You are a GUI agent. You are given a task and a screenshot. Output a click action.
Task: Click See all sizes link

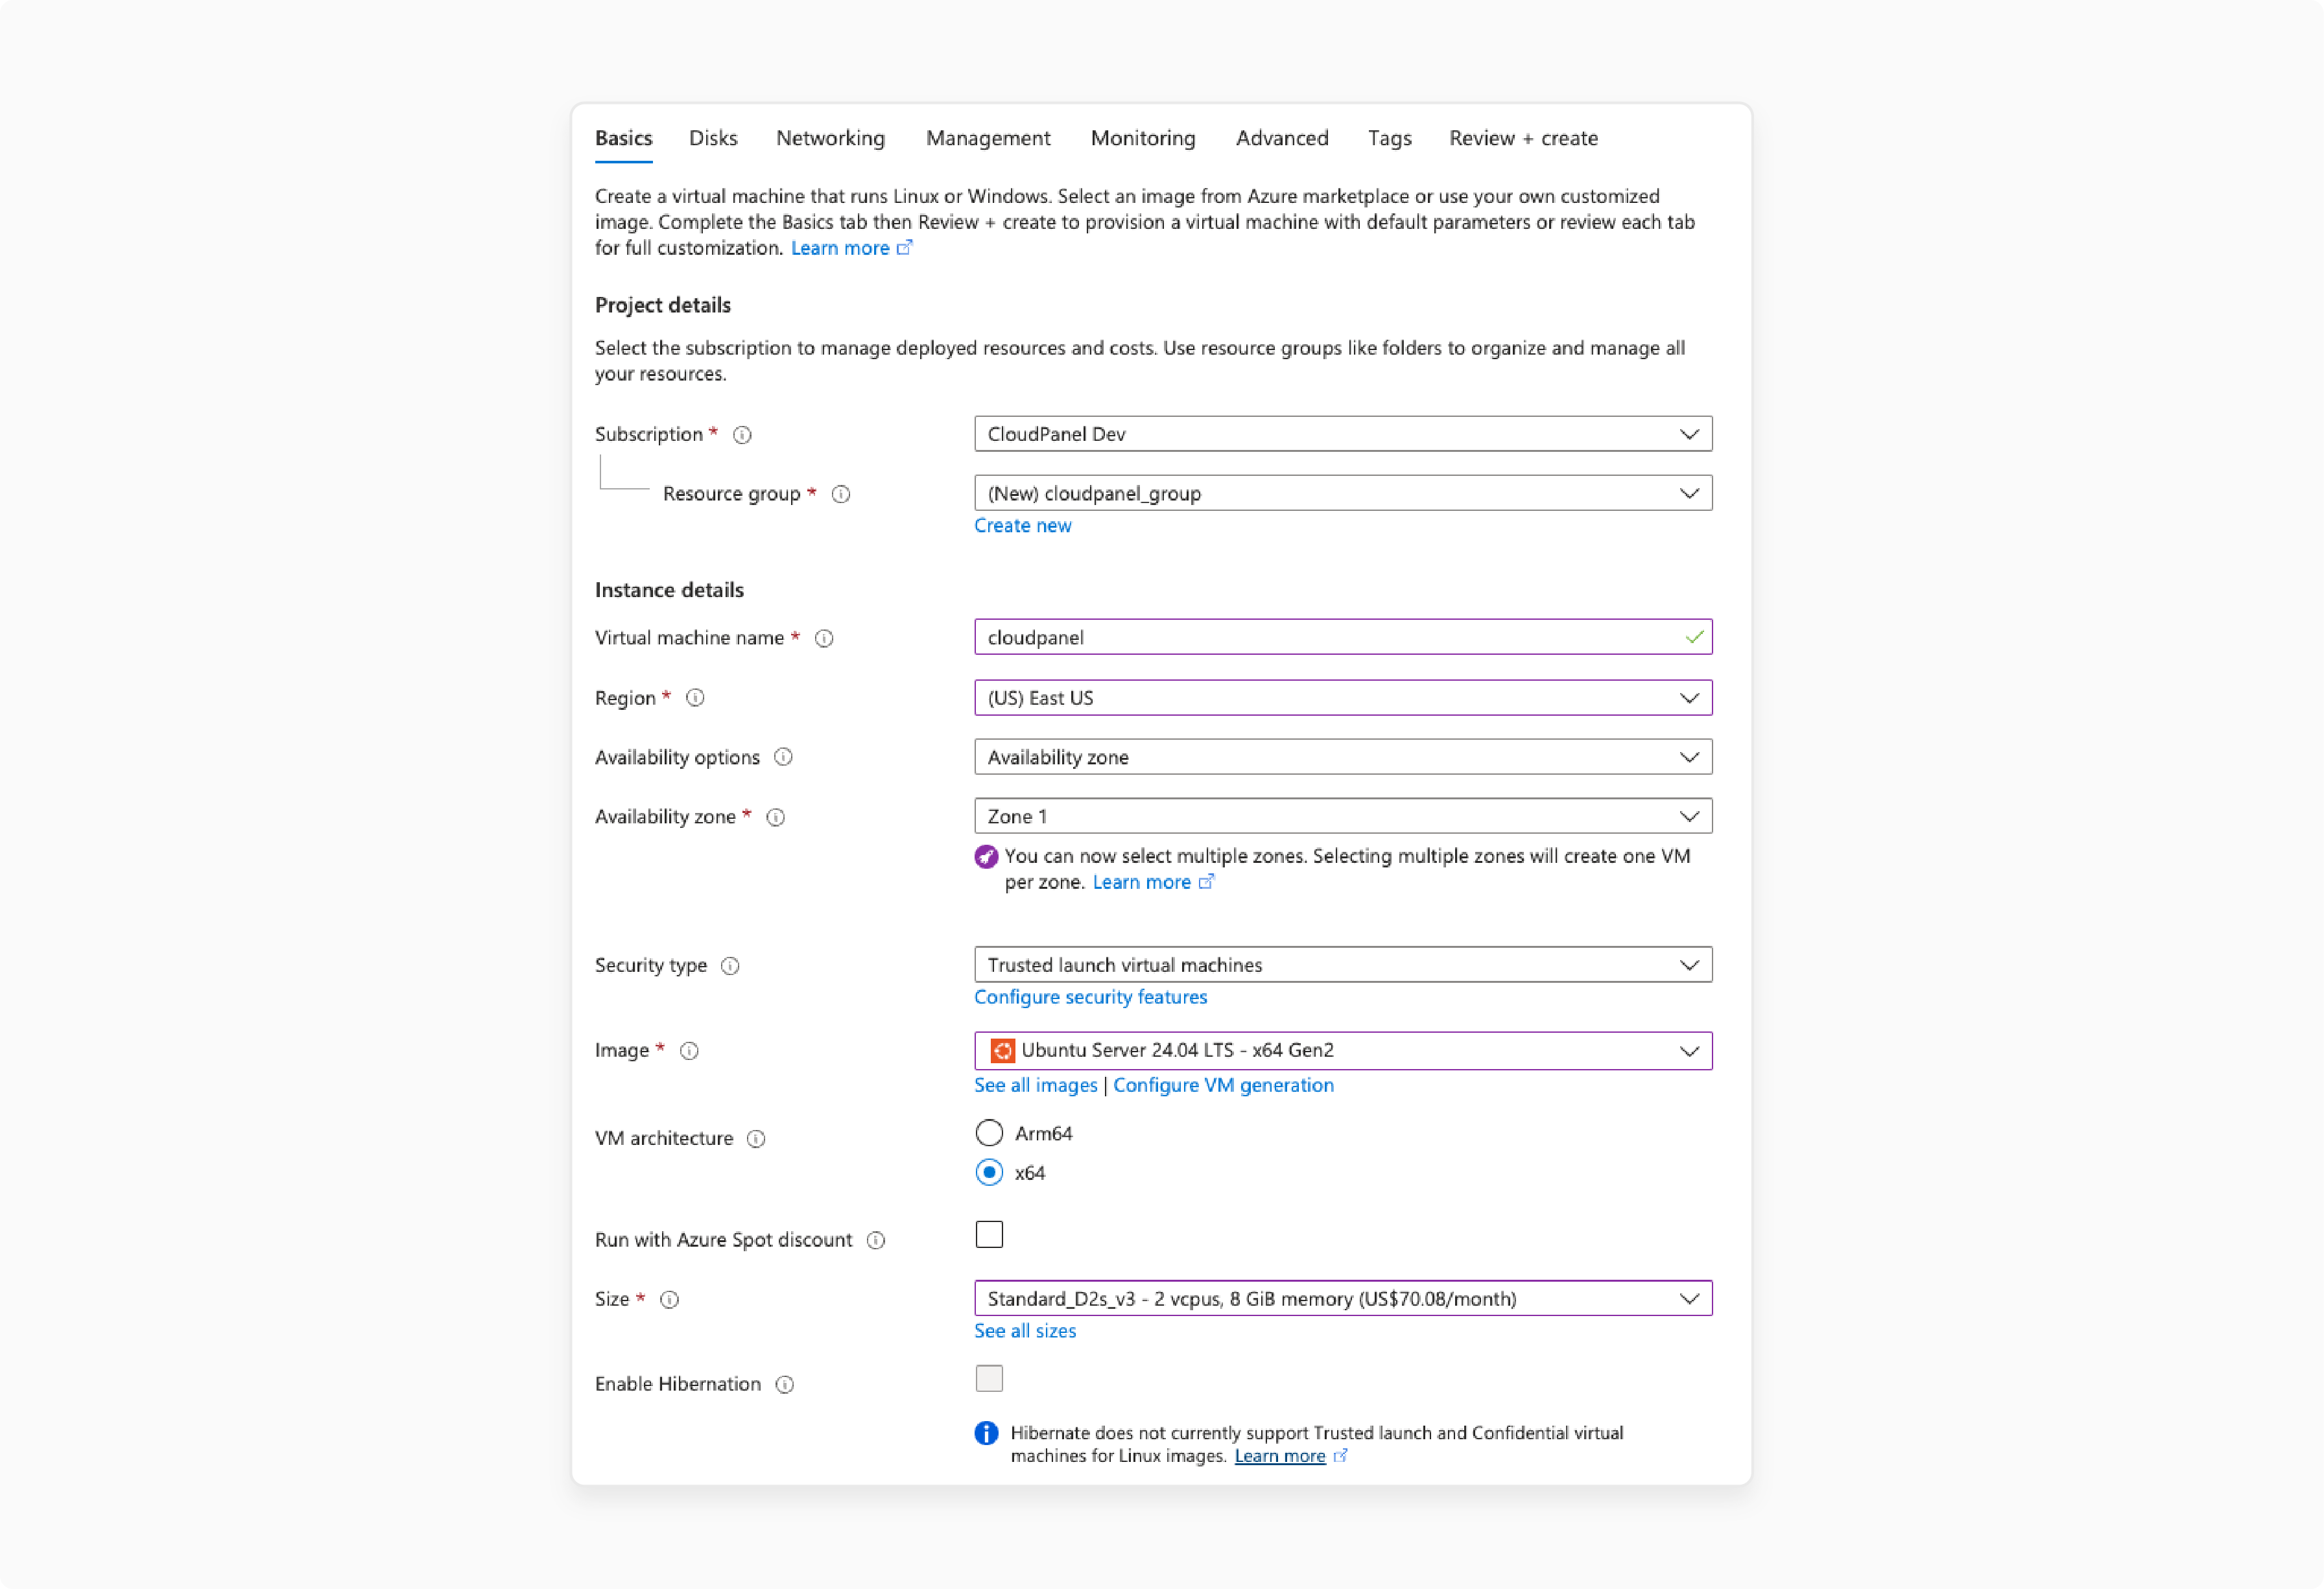(x=1025, y=1331)
